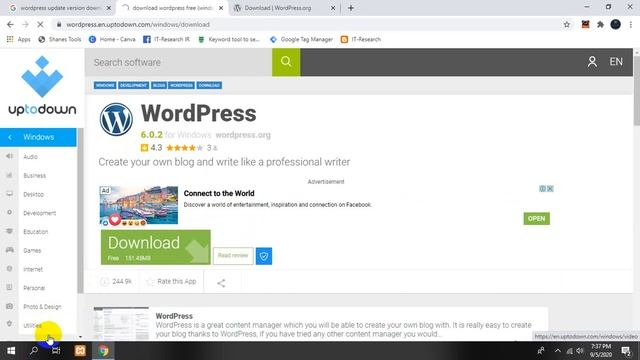Click the BLOGS breadcrumb tag
The height and width of the screenshot is (360, 640).
(x=159, y=85)
